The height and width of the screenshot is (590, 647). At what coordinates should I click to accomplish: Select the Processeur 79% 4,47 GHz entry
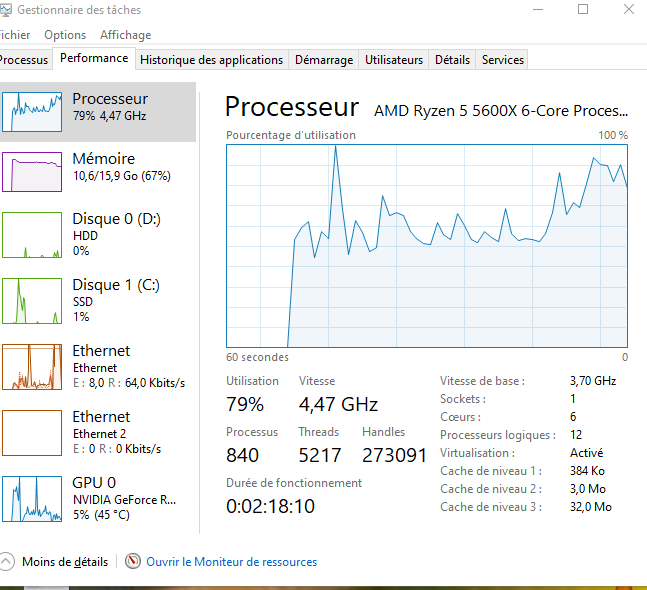98,112
